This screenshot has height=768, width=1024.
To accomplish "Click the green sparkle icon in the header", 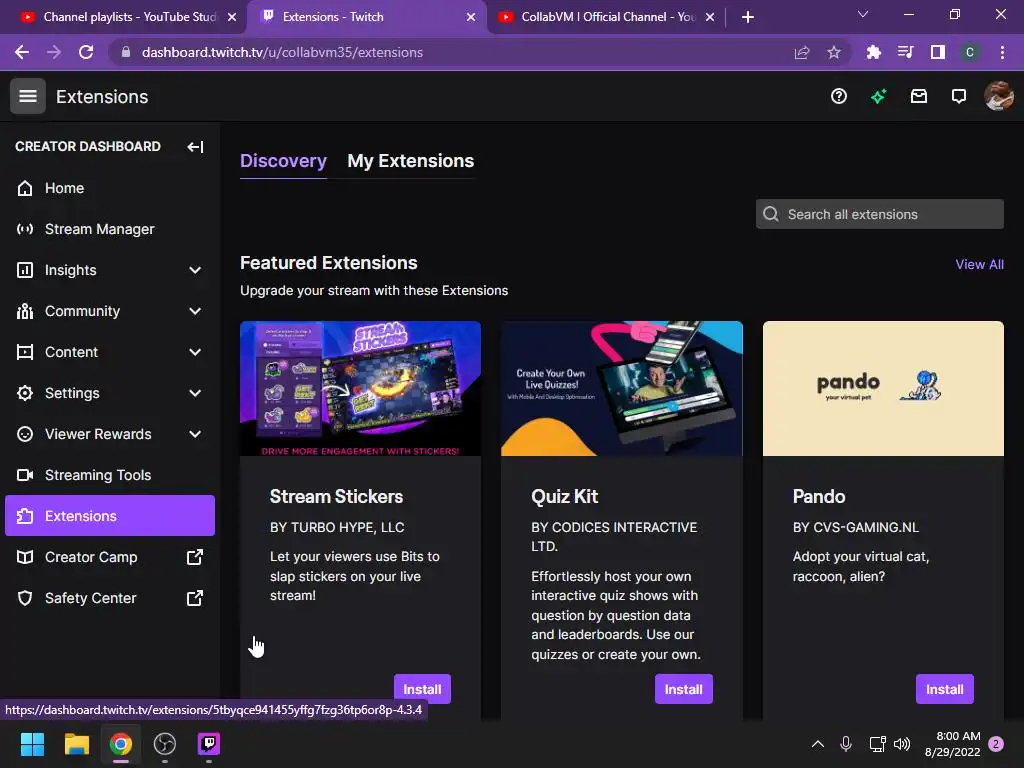I will coord(878,97).
